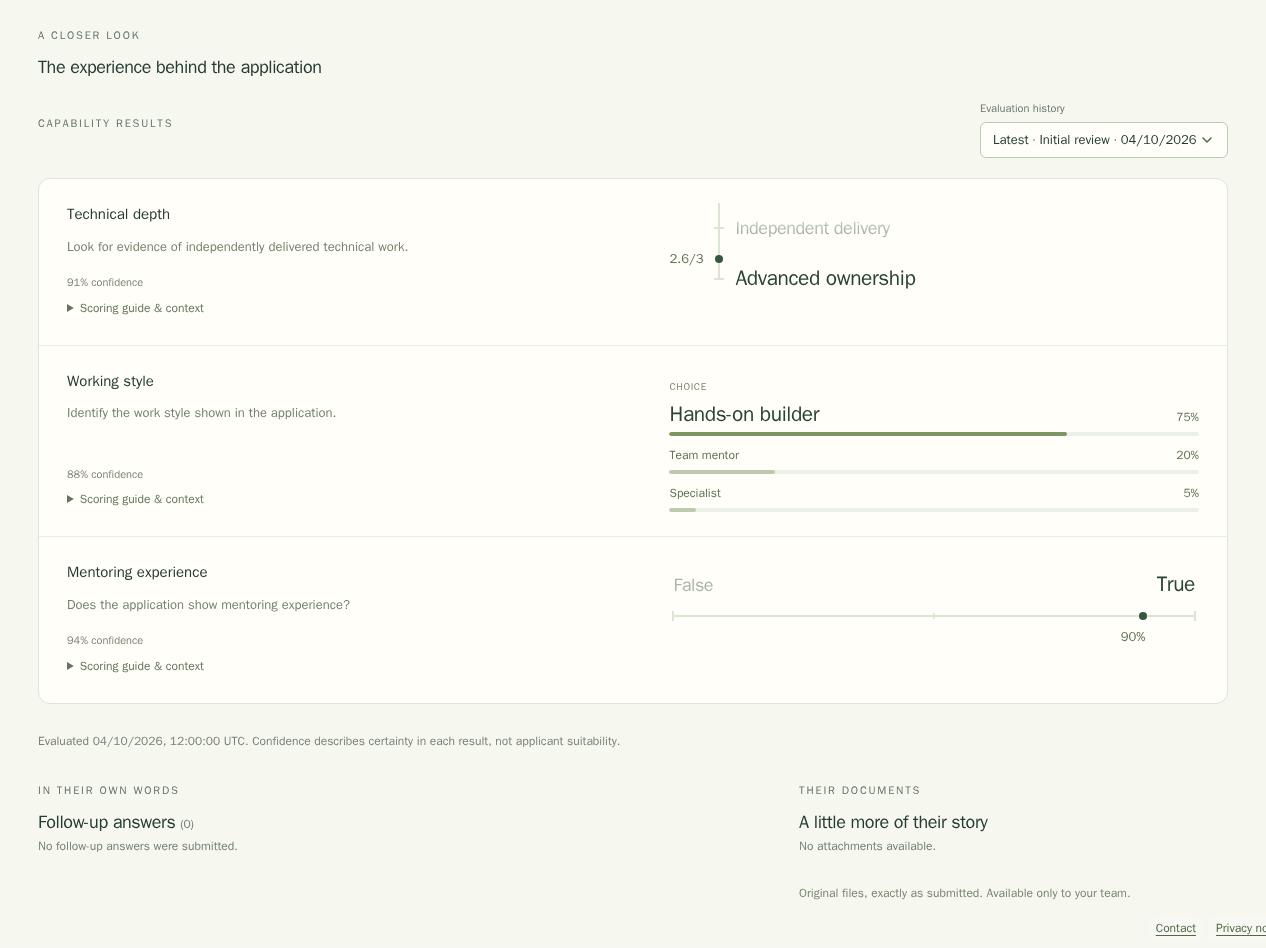Click the 'Mentoring experience' heading
This screenshot has width=1266, height=948.
point(137,572)
